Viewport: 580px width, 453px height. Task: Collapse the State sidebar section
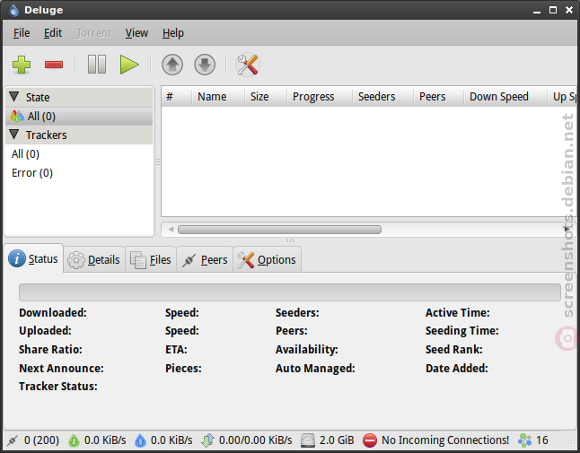pos(14,97)
